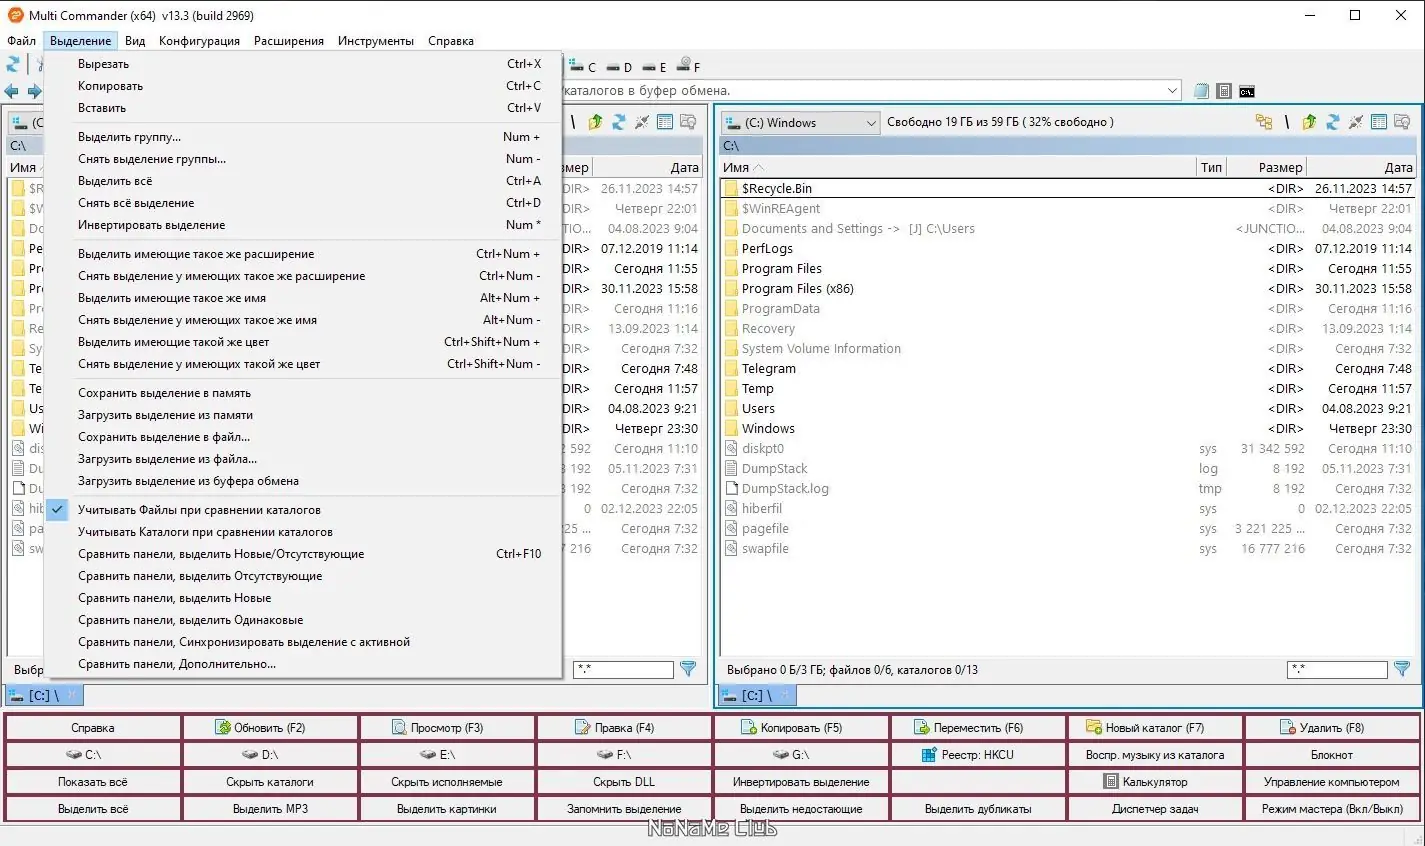
Task: Open the notepad icon in command bar
Action: (x=1202, y=91)
